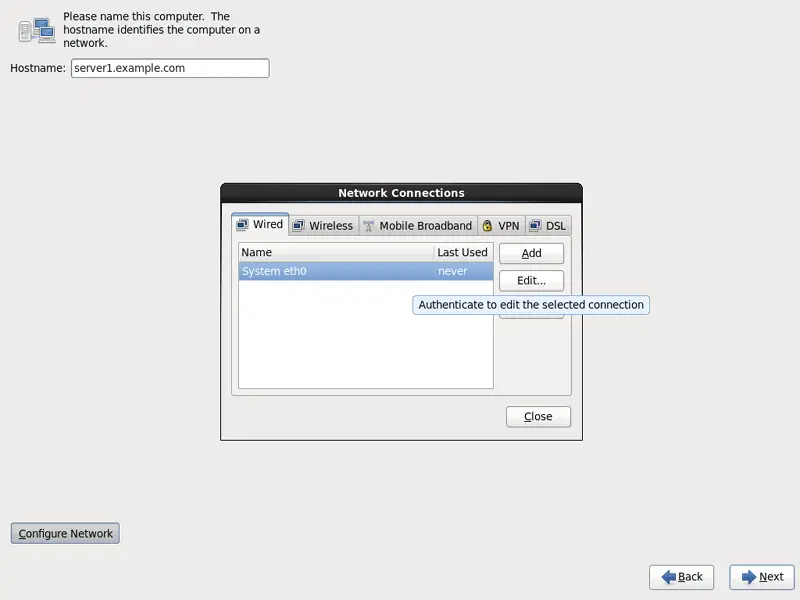Switch to the Wired tab
Screen dimensions: 800x600
click(x=260, y=225)
